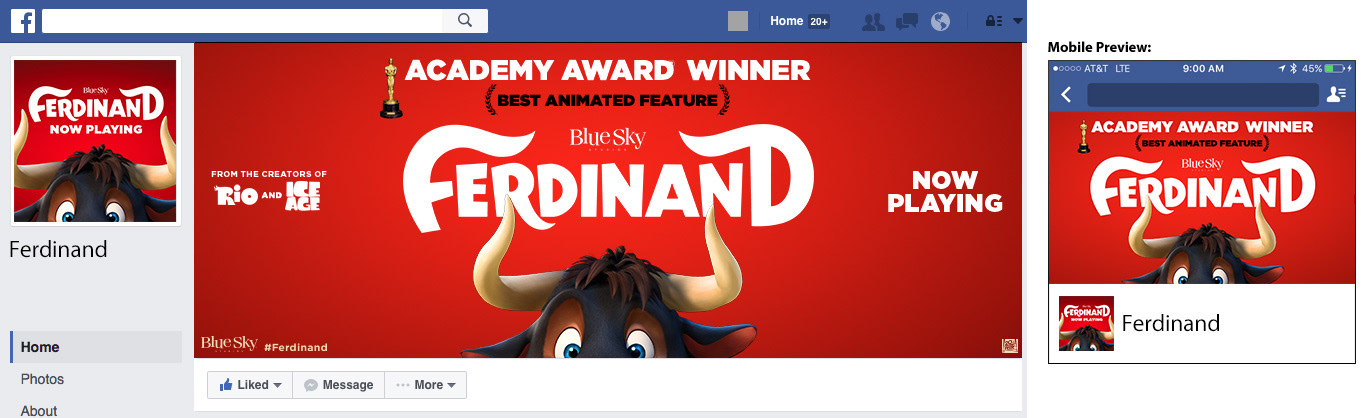The image size is (1372, 418).
Task: Expand the account menu arrow in top bar
Action: (x=1018, y=21)
